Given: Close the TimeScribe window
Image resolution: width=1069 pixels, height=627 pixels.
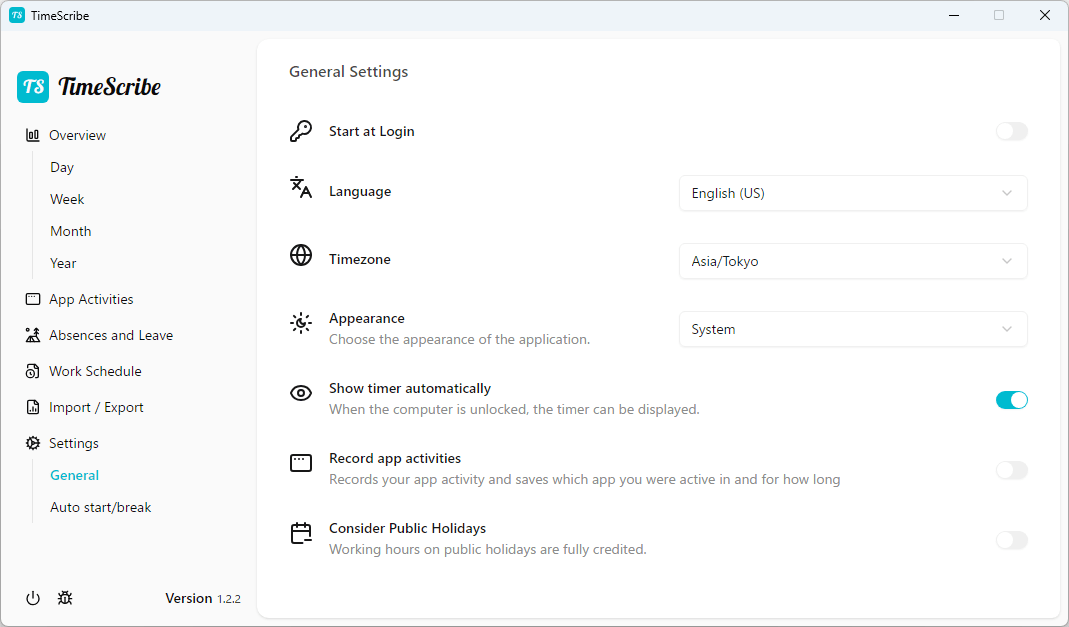Looking at the screenshot, I should tap(1044, 15).
